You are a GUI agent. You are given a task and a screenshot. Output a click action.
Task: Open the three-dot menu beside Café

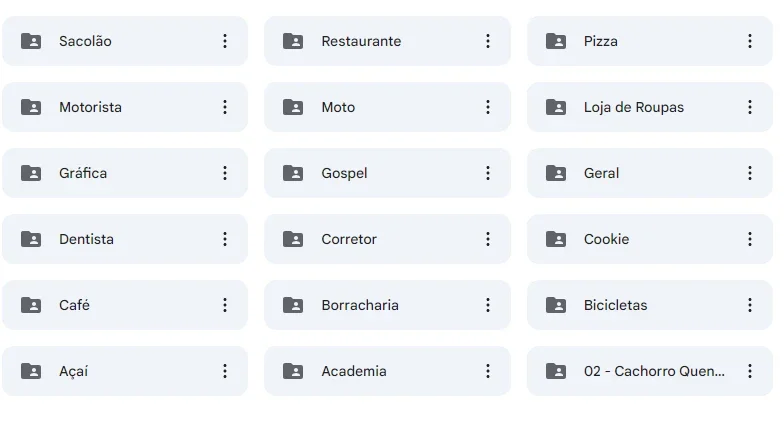[x=225, y=305]
